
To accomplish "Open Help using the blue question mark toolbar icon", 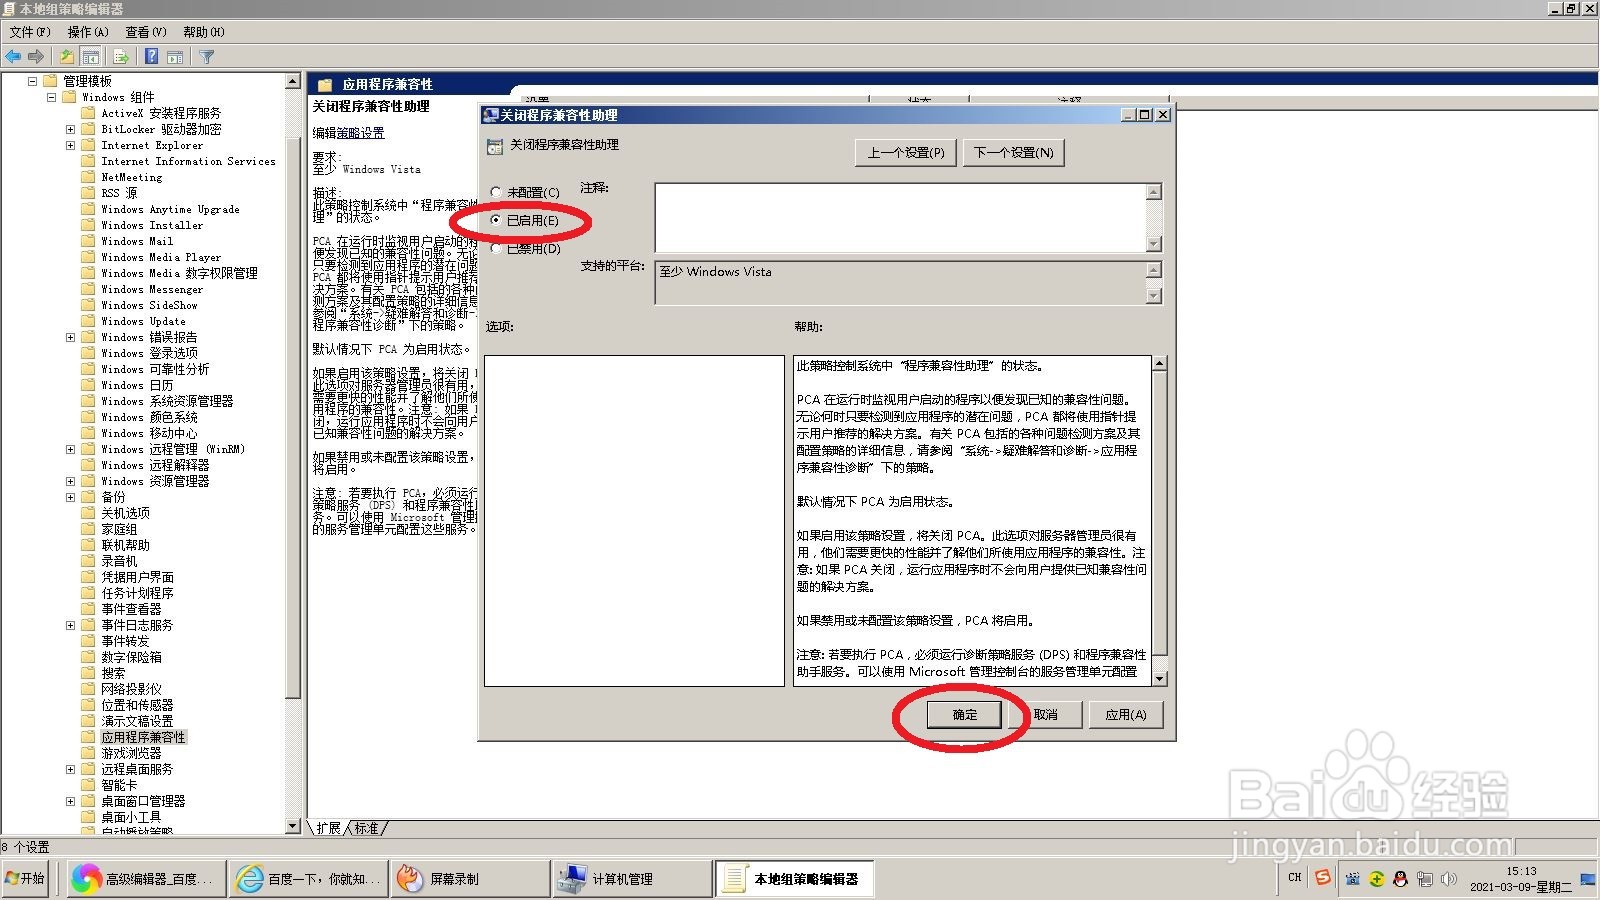I will 151,56.
